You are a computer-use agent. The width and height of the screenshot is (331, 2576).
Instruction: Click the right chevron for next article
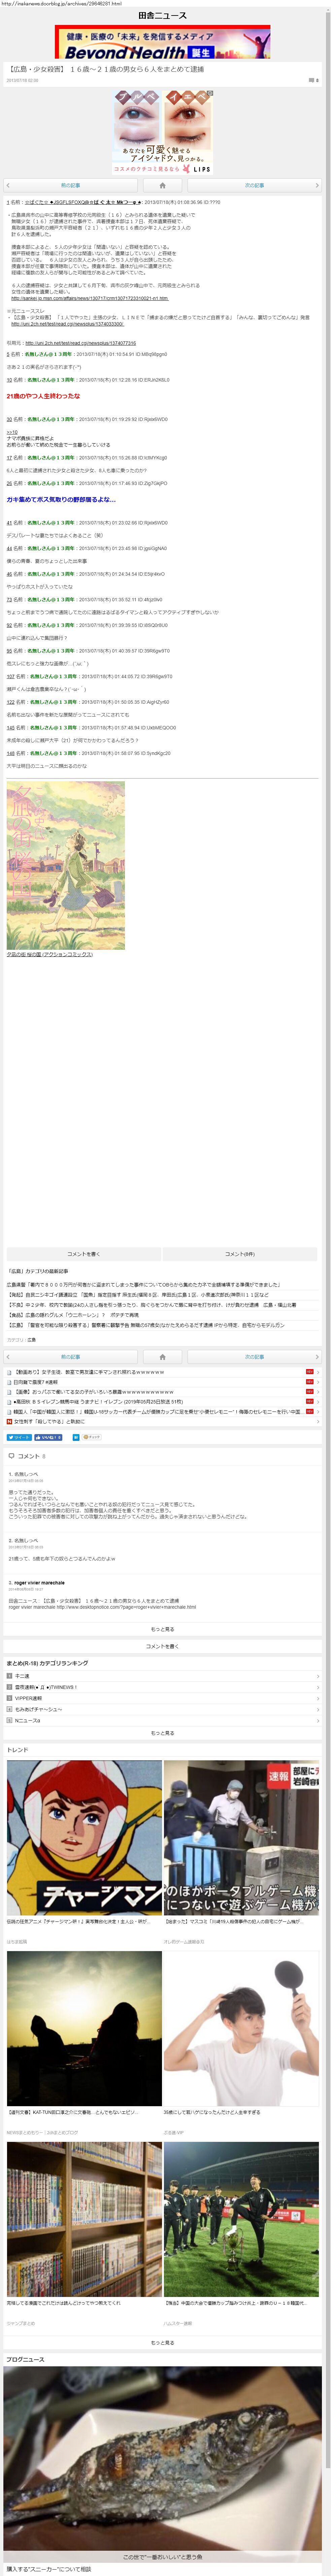tap(317, 185)
